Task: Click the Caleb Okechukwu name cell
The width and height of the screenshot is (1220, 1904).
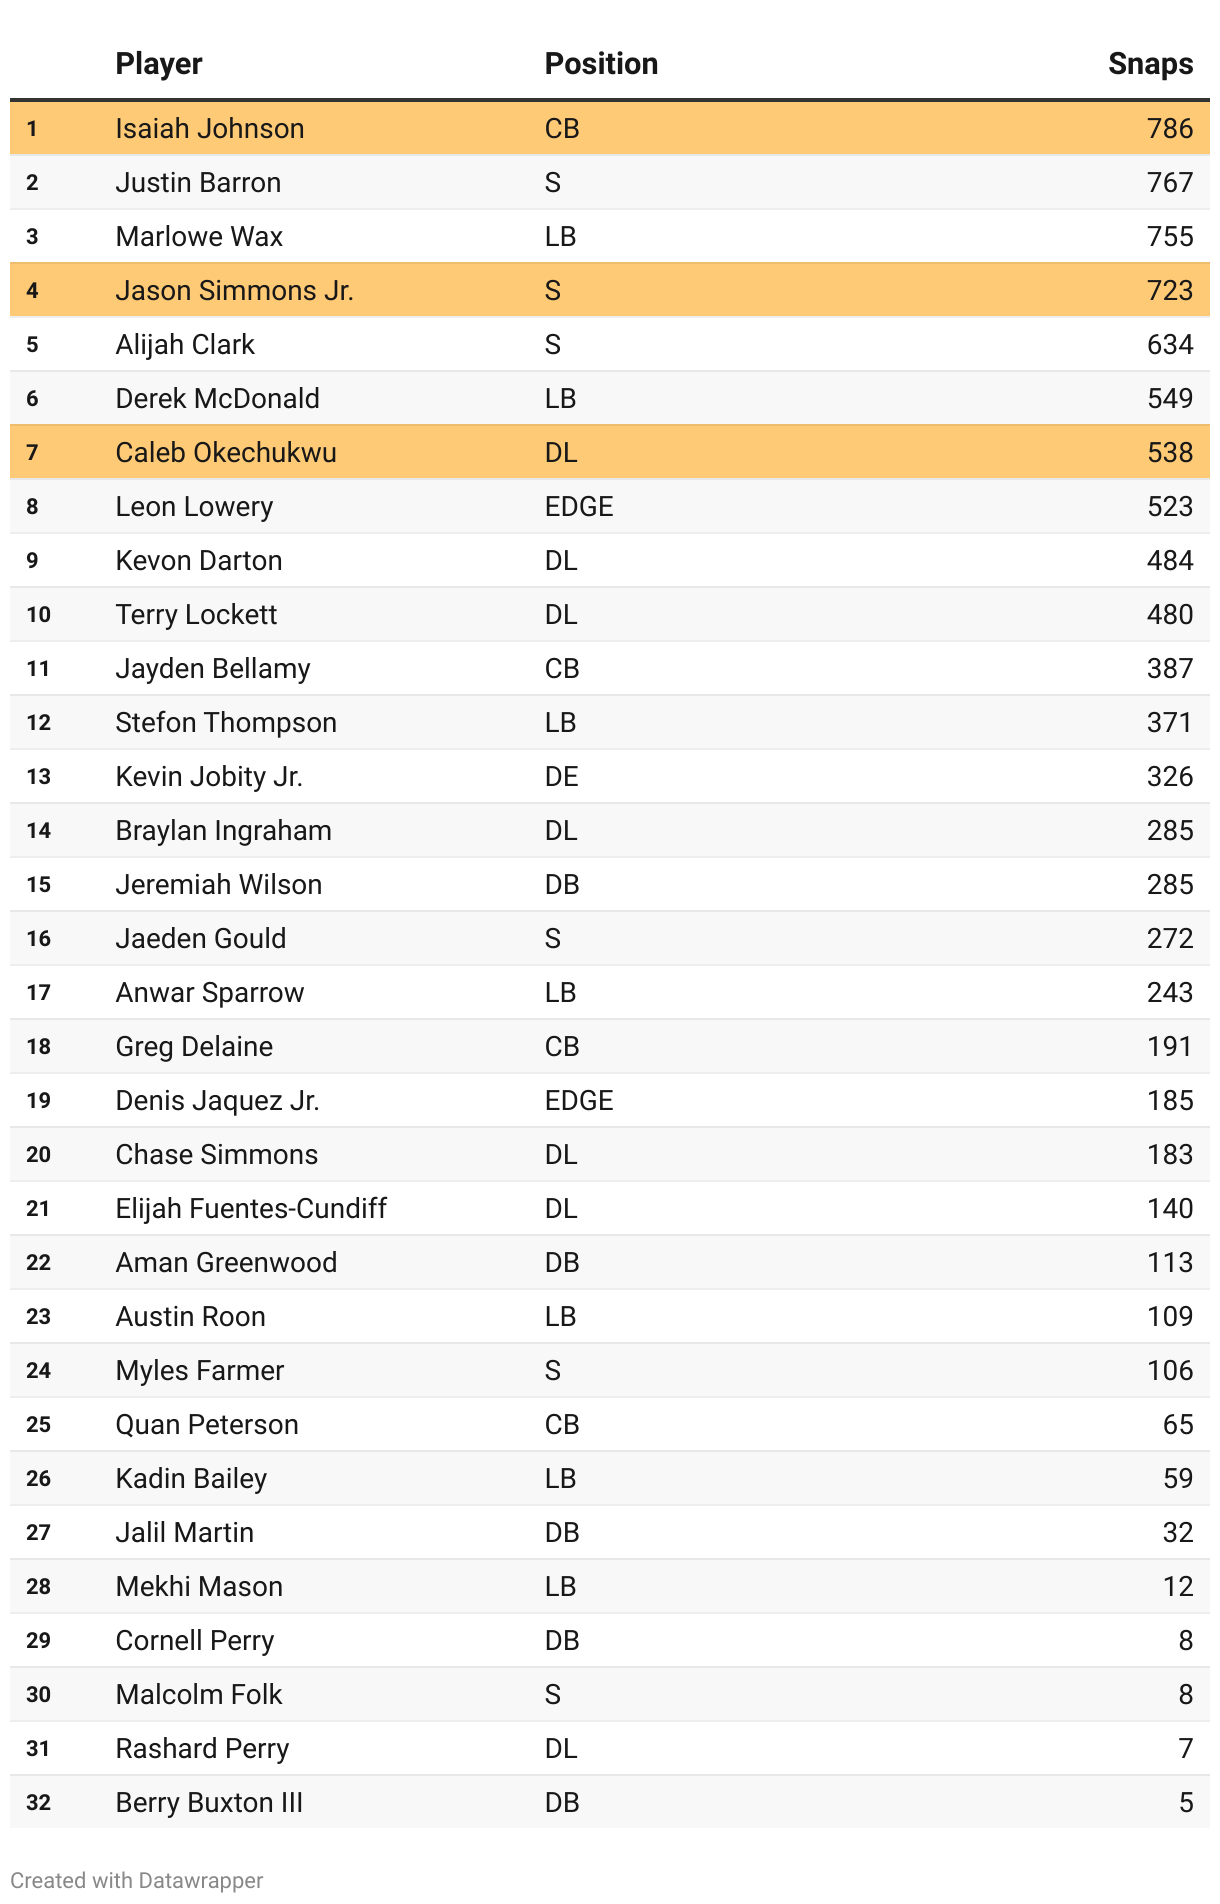Action: tap(226, 452)
